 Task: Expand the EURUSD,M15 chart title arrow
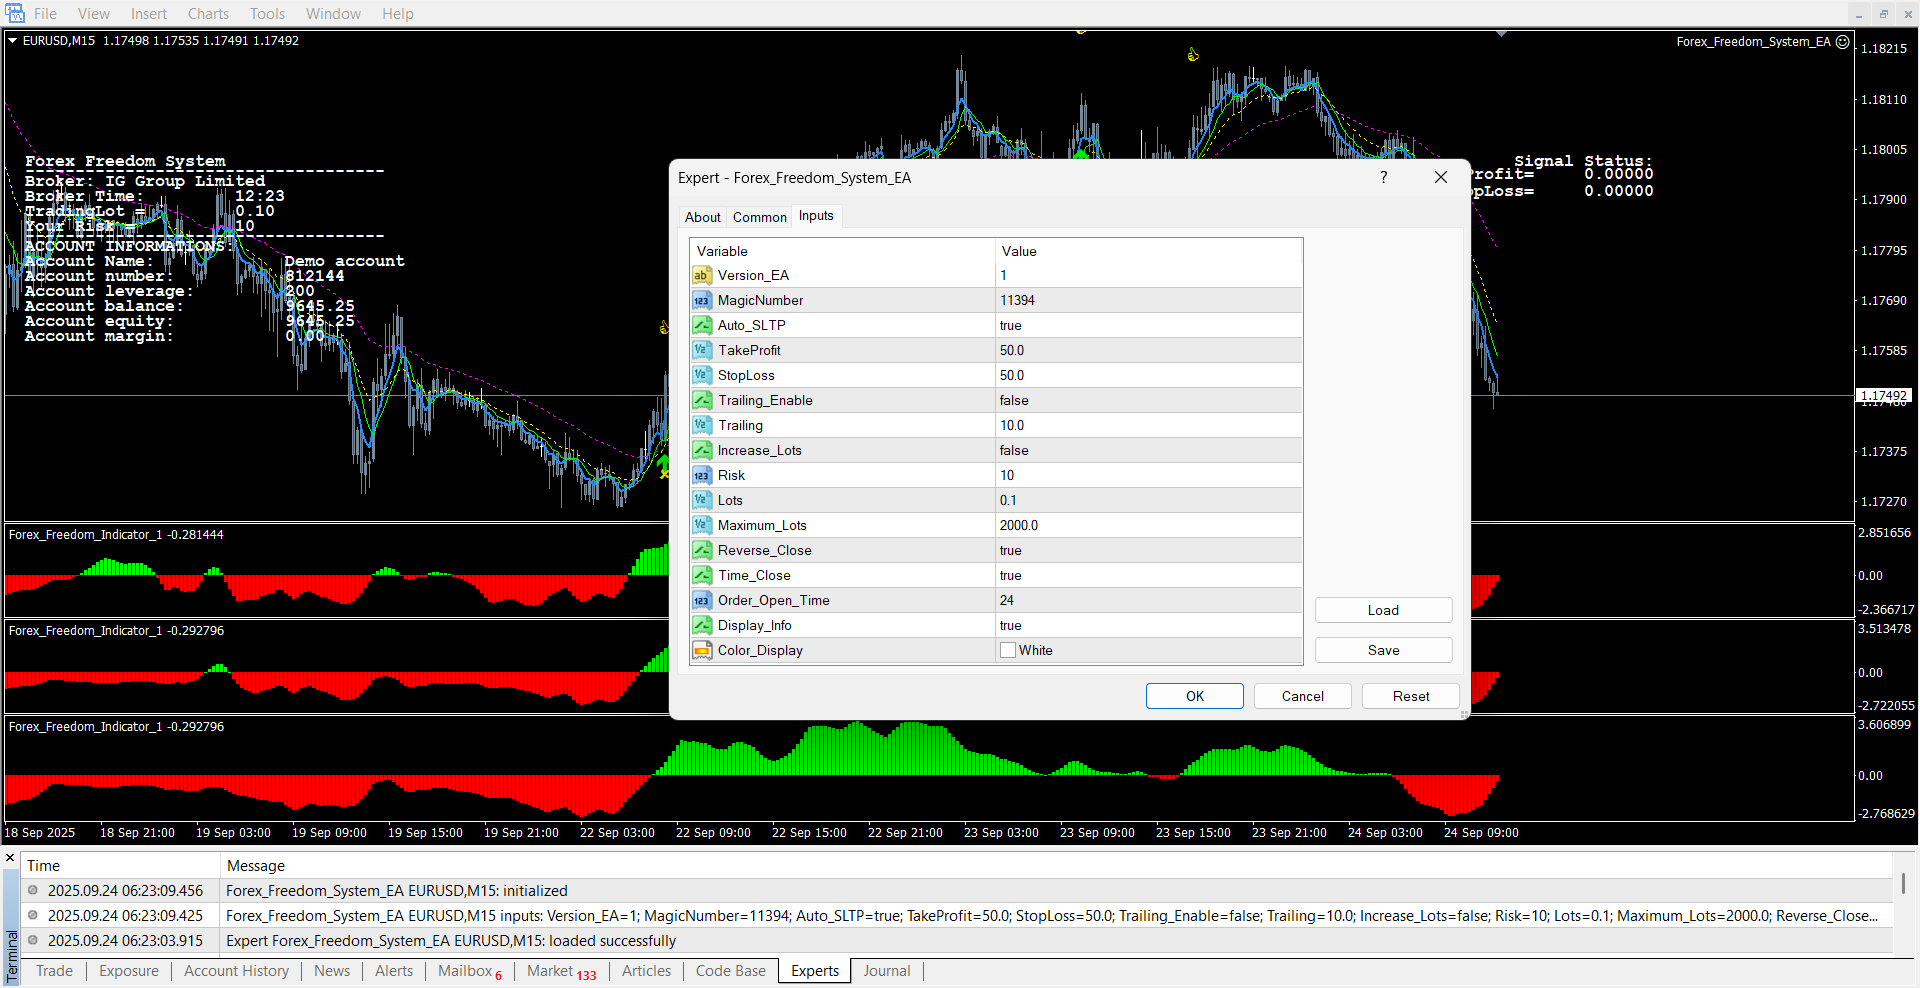[12, 41]
